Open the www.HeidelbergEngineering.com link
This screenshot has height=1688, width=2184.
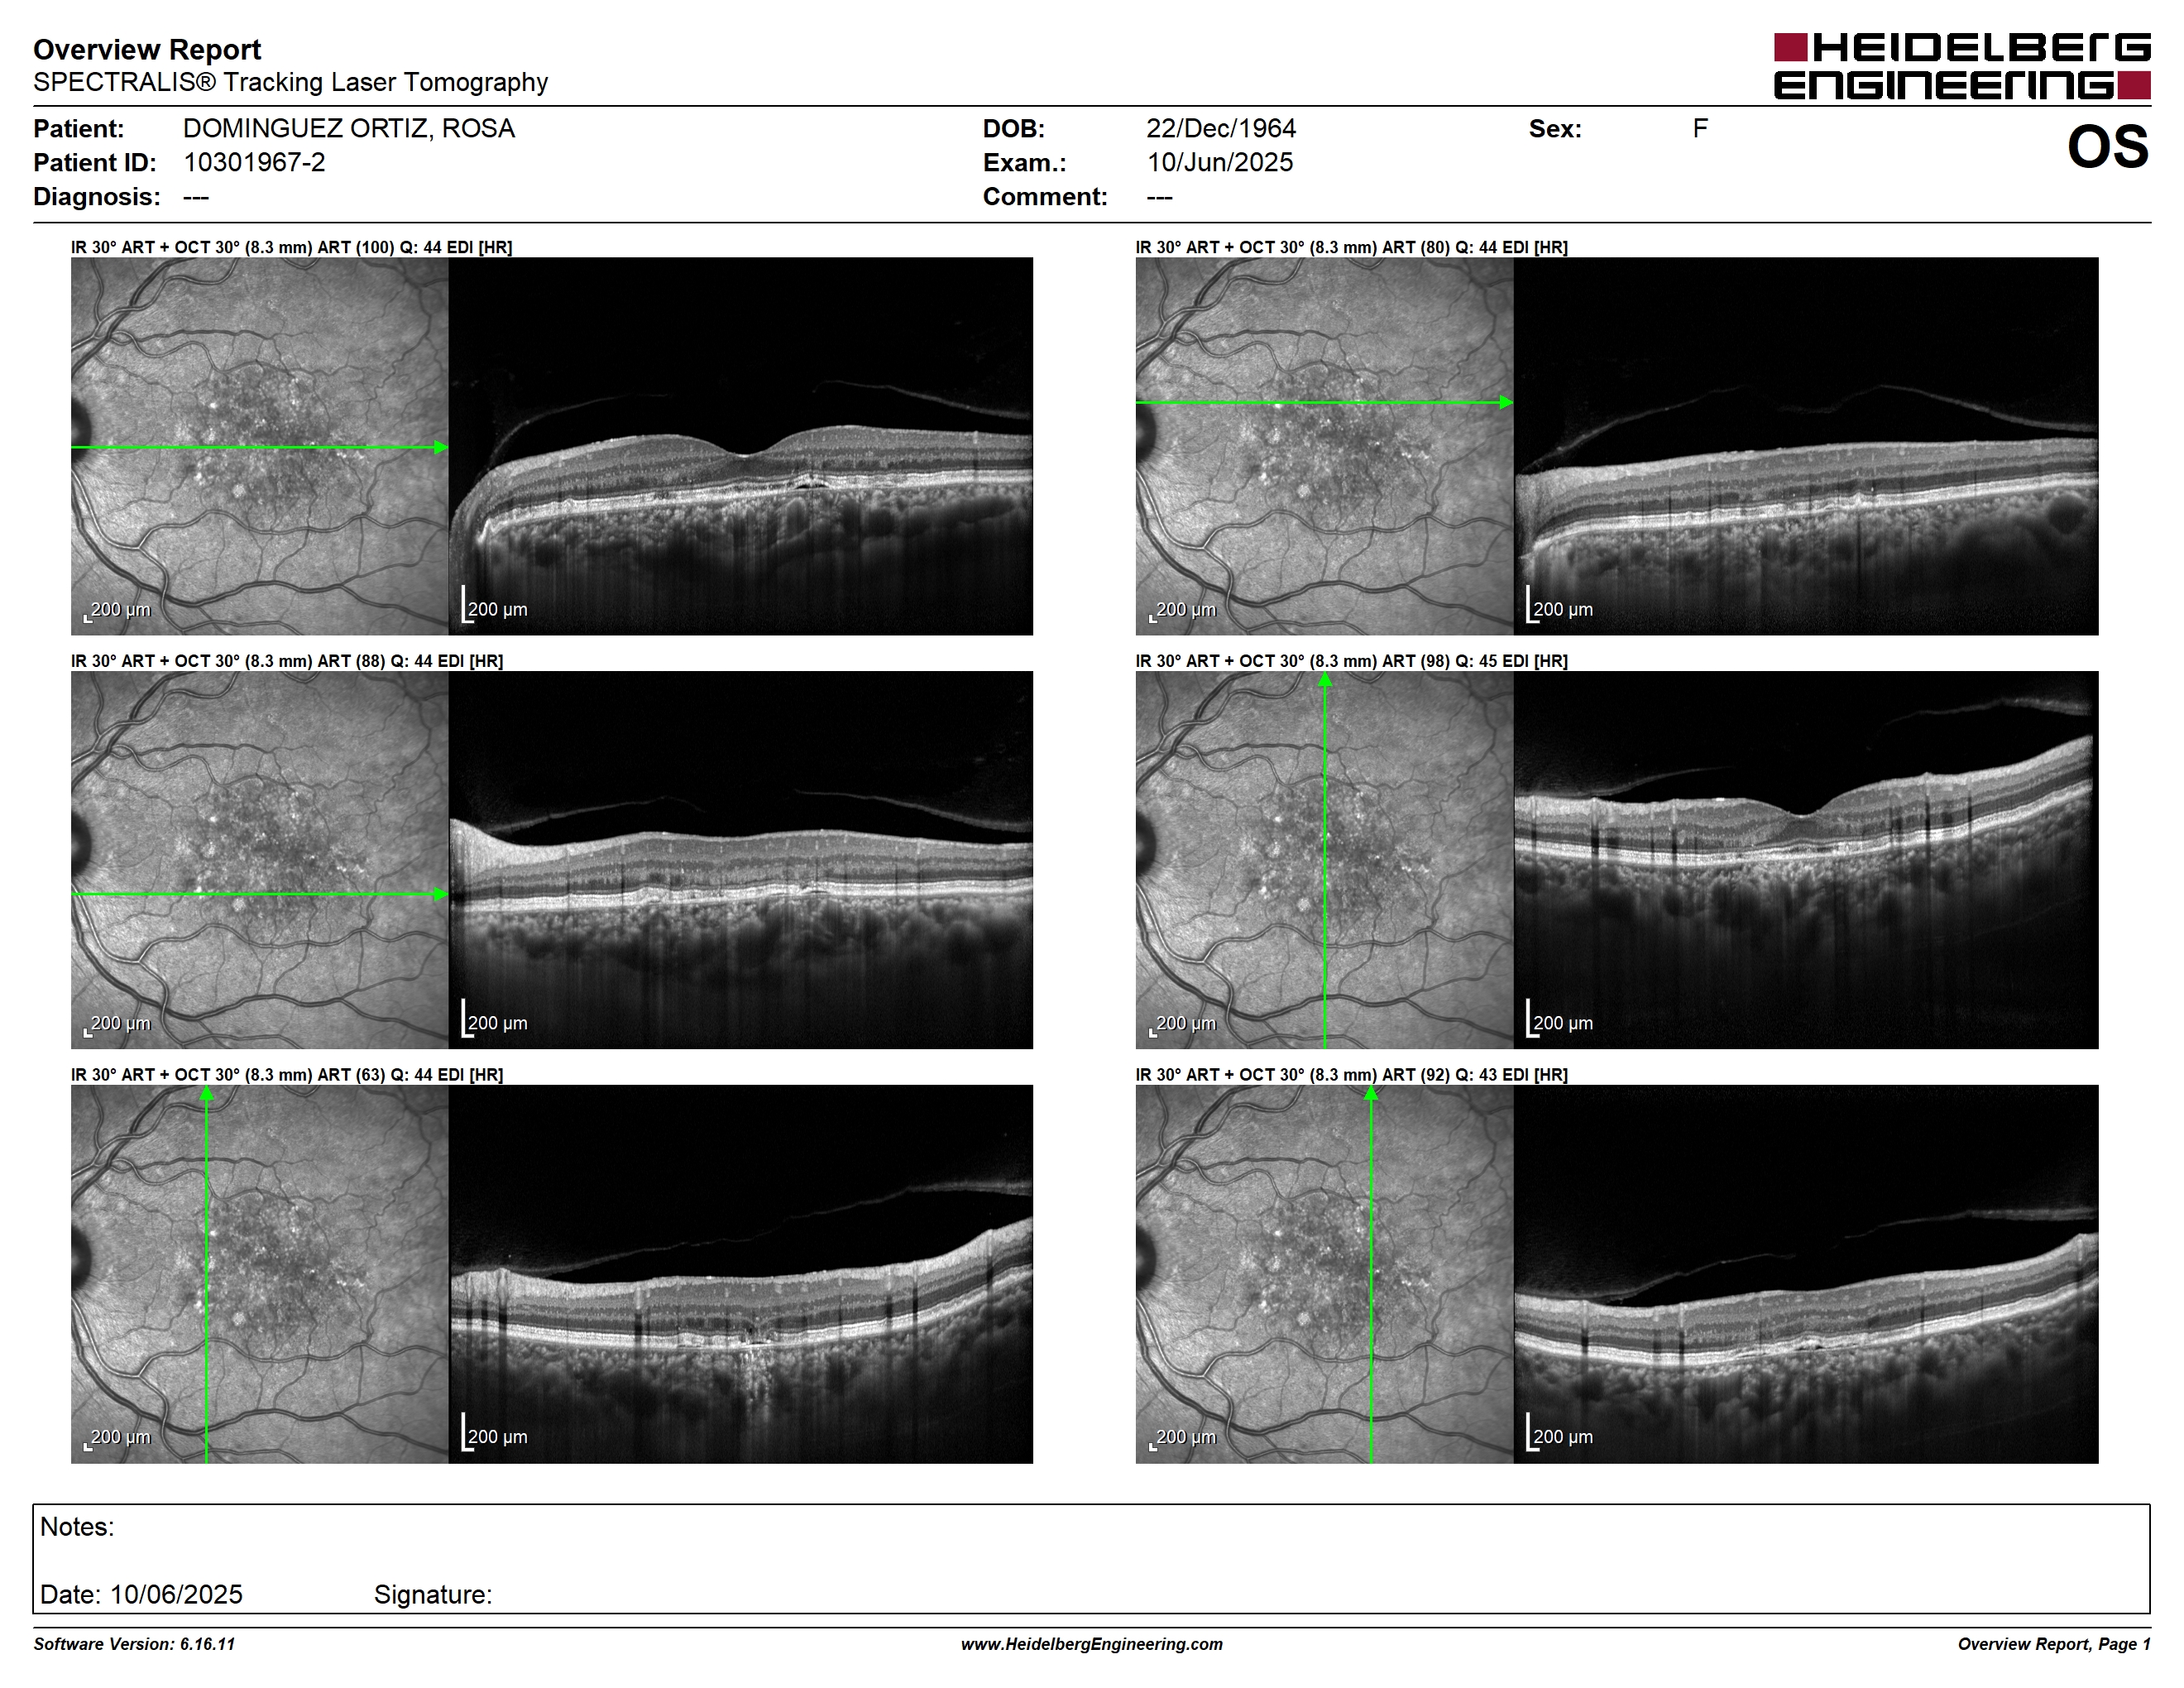1092,1644
